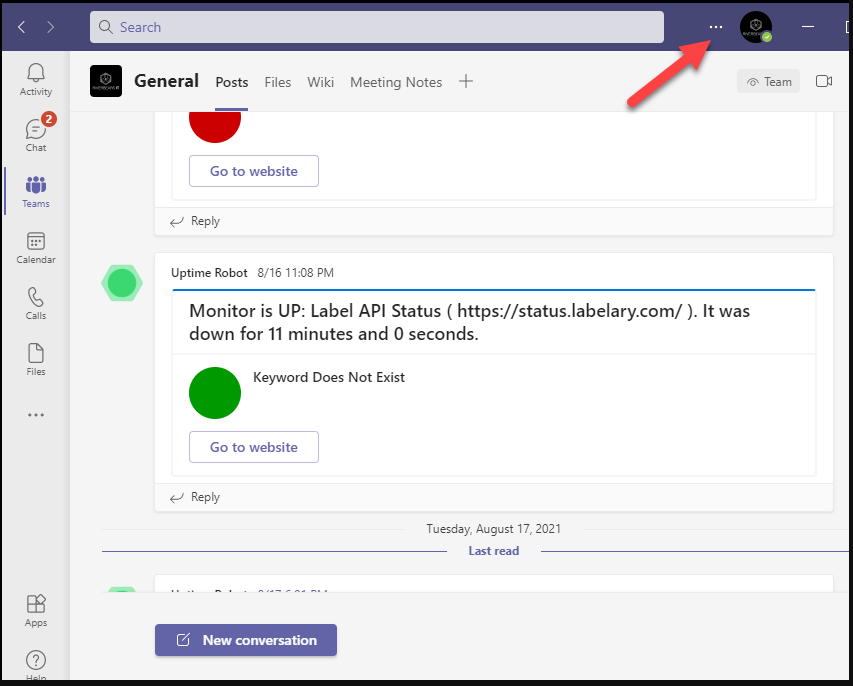853x686 pixels.
Task: Click the New conversation button
Action: click(246, 640)
